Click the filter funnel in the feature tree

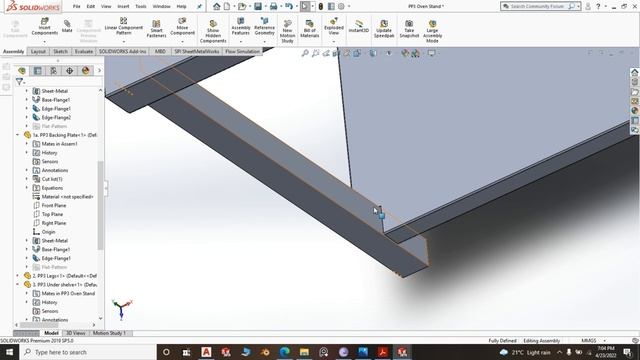pyautogui.click(x=19, y=82)
